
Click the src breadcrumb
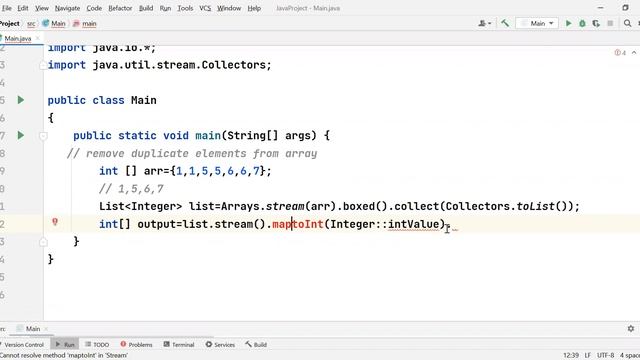[31, 24]
